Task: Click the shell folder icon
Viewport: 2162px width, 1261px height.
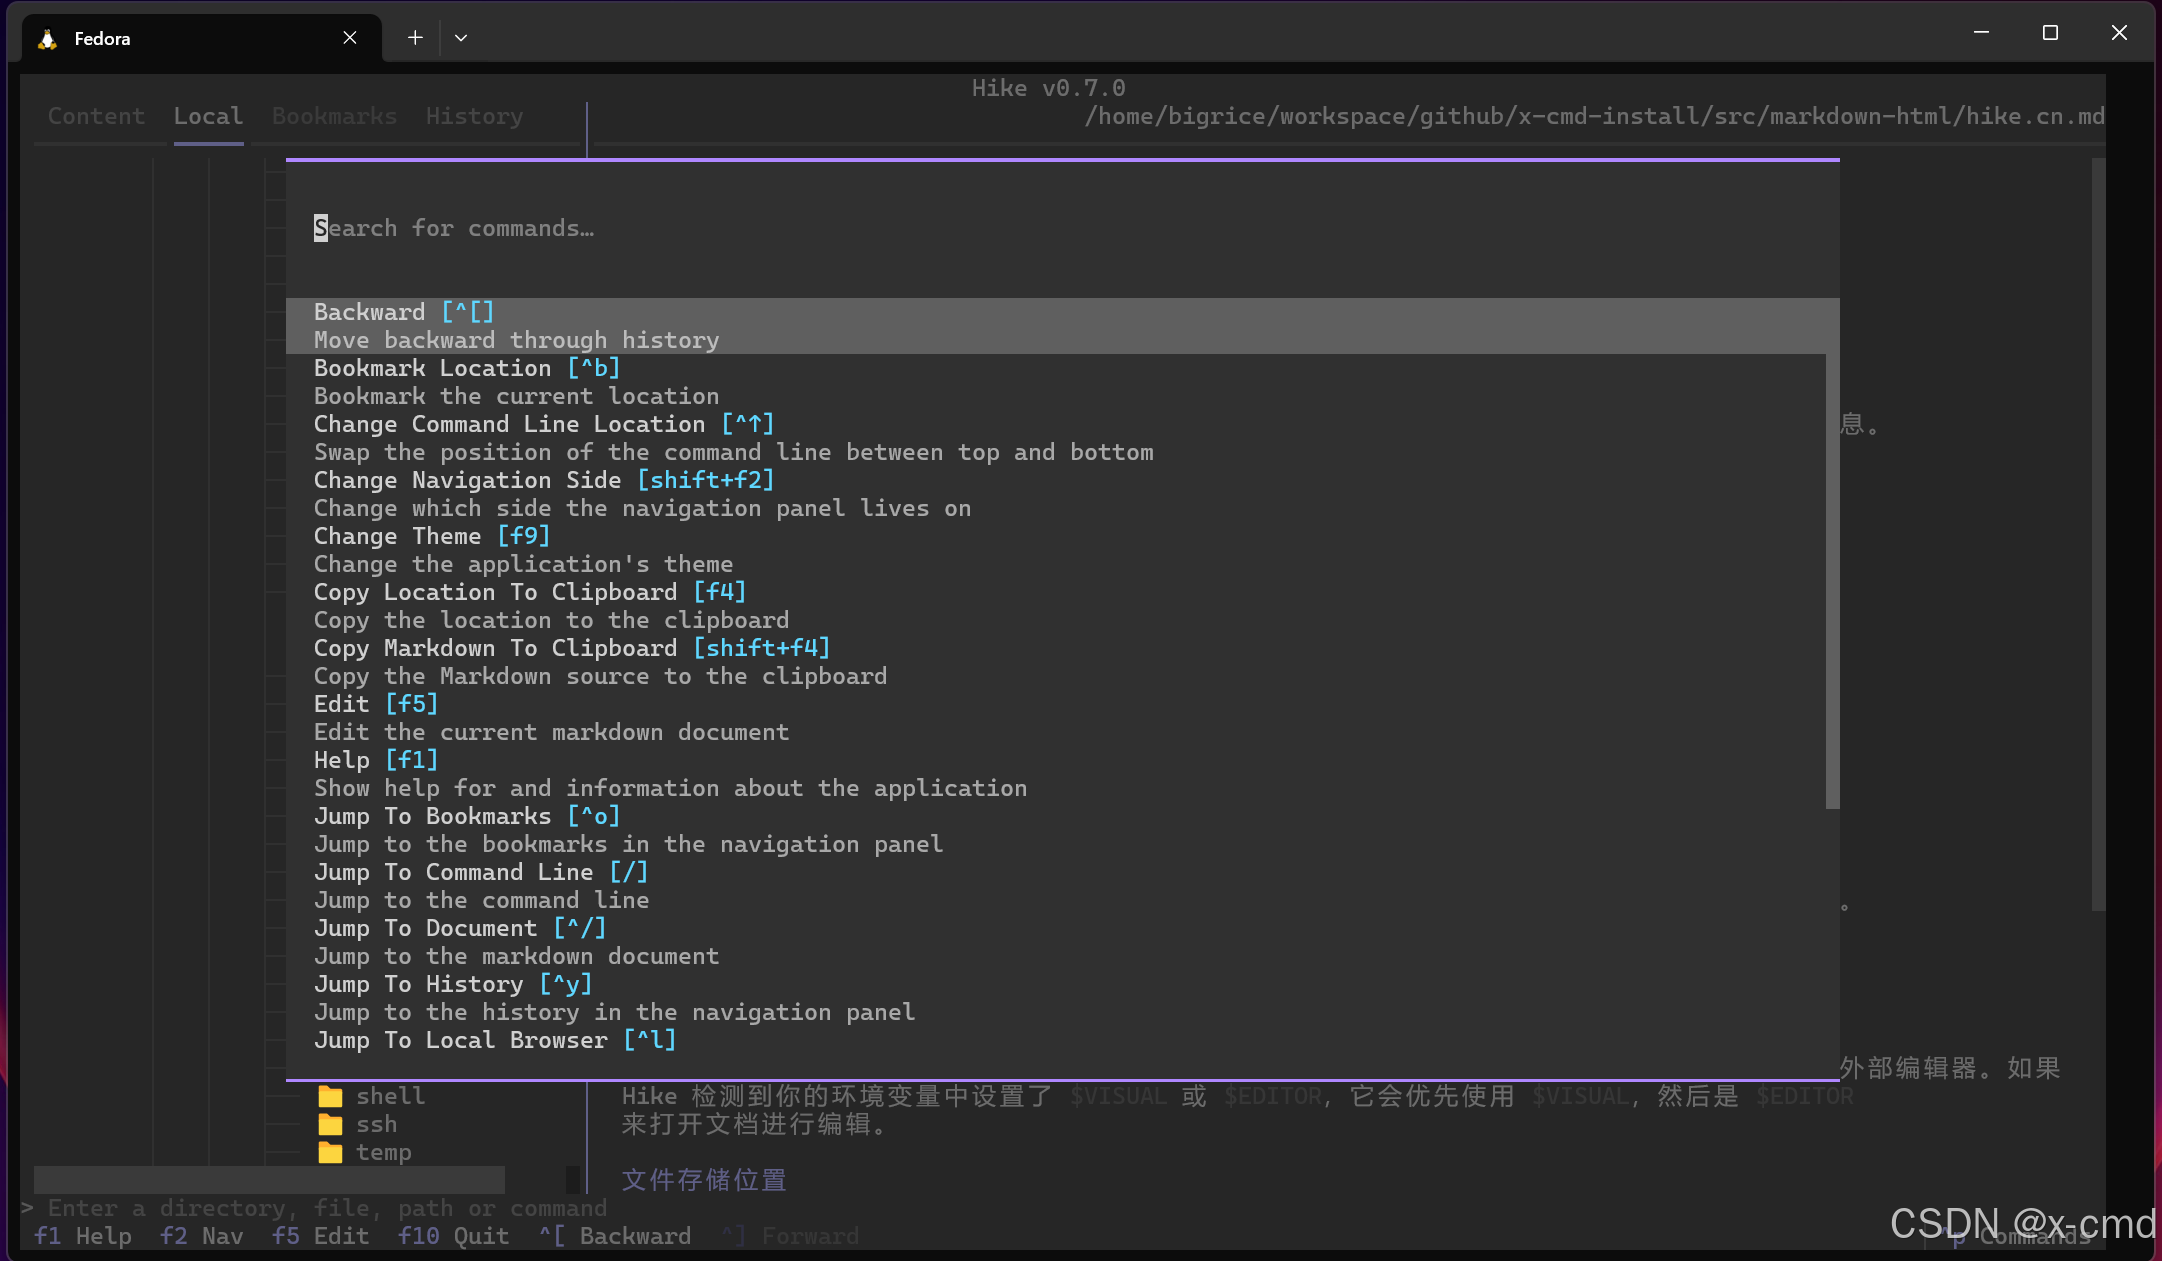Action: tap(330, 1096)
